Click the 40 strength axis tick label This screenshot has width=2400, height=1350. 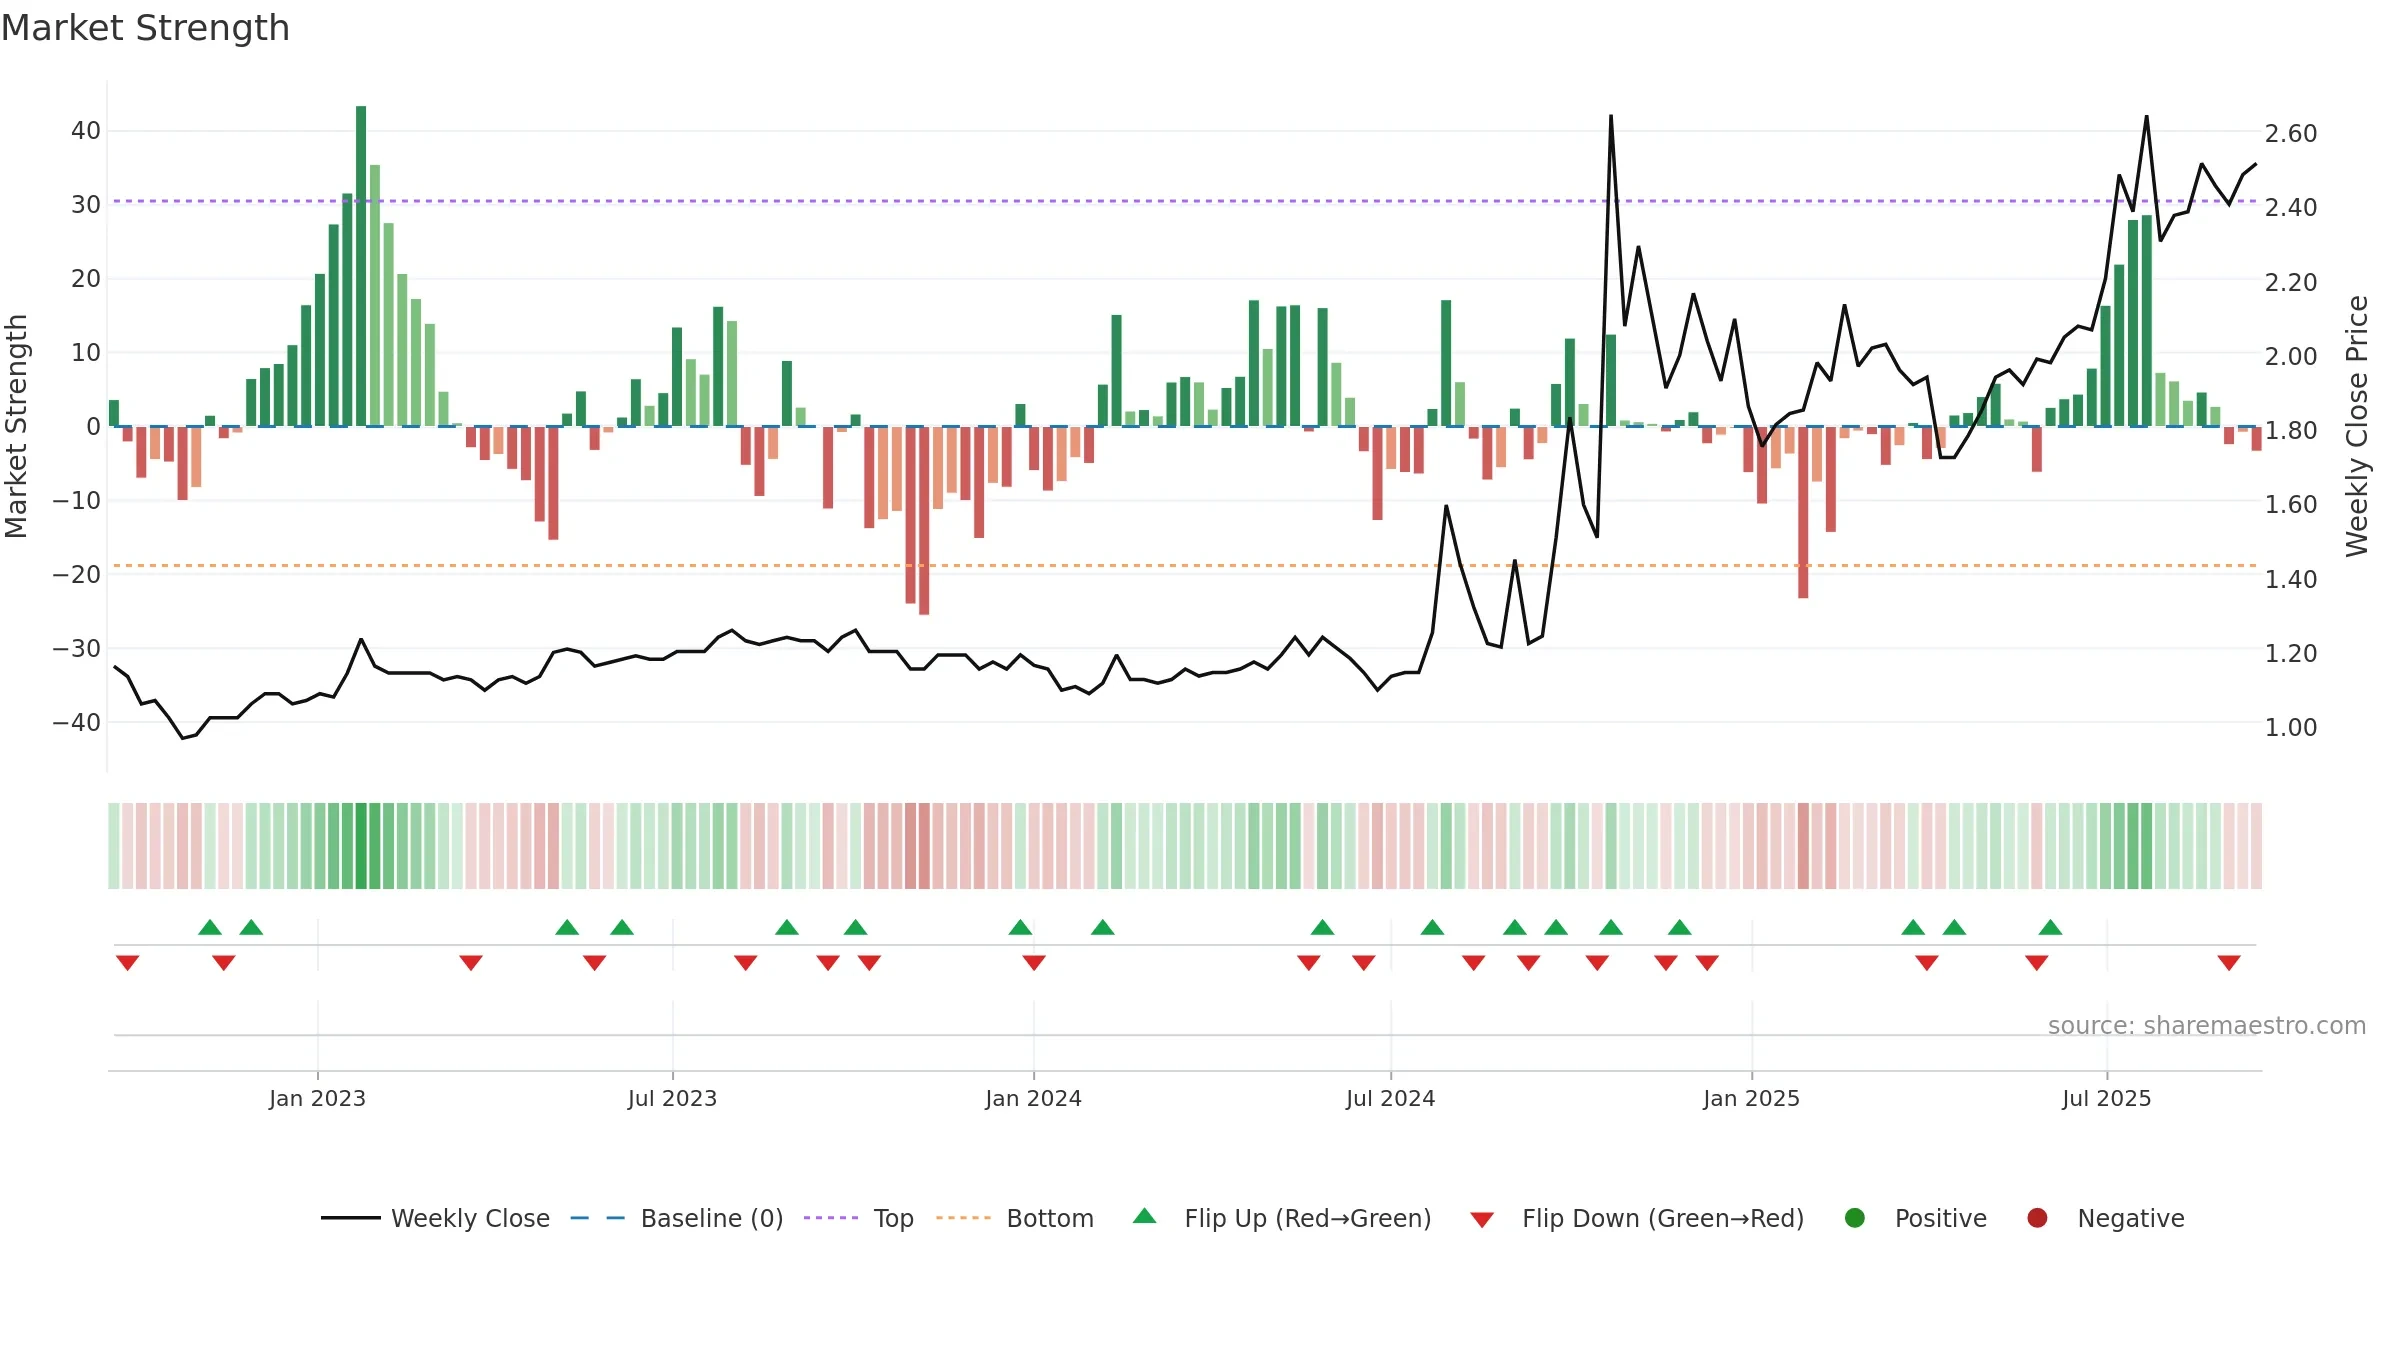tap(86, 130)
